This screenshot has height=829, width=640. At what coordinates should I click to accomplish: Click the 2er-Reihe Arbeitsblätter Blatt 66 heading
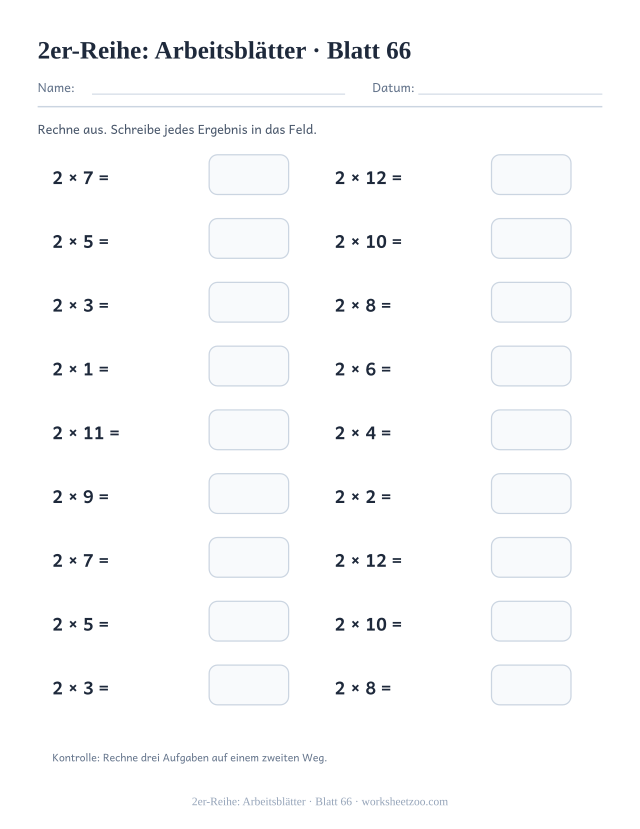(224, 51)
